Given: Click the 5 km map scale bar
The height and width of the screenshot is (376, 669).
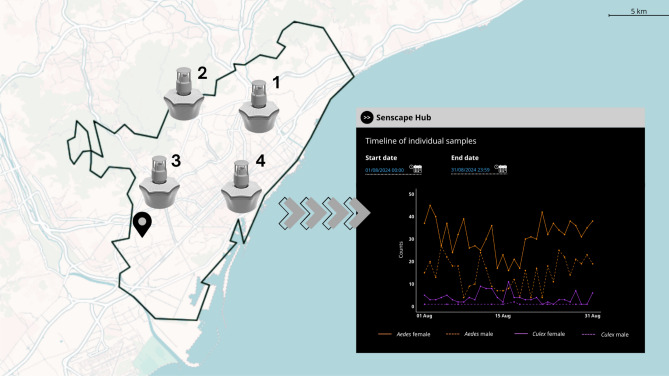Looking at the screenshot, I should (638, 13).
